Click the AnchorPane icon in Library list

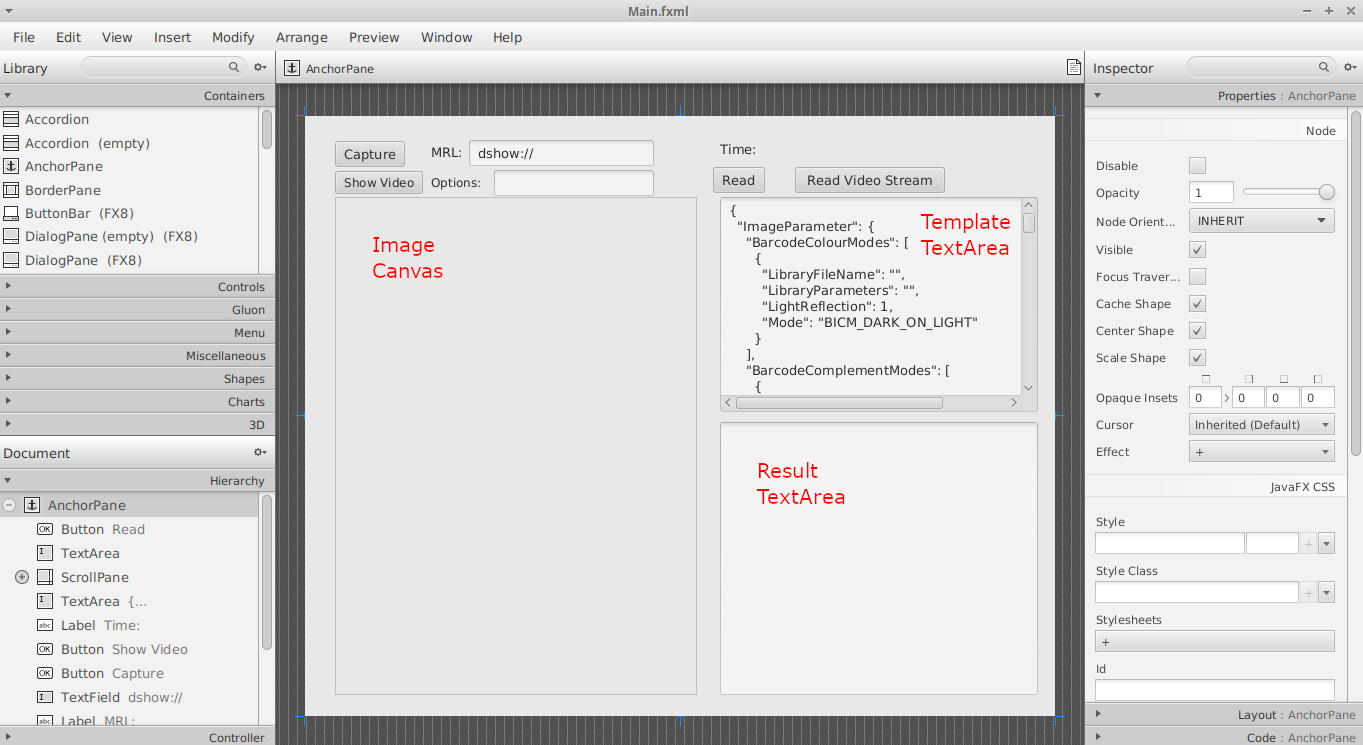pyautogui.click(x=12, y=166)
